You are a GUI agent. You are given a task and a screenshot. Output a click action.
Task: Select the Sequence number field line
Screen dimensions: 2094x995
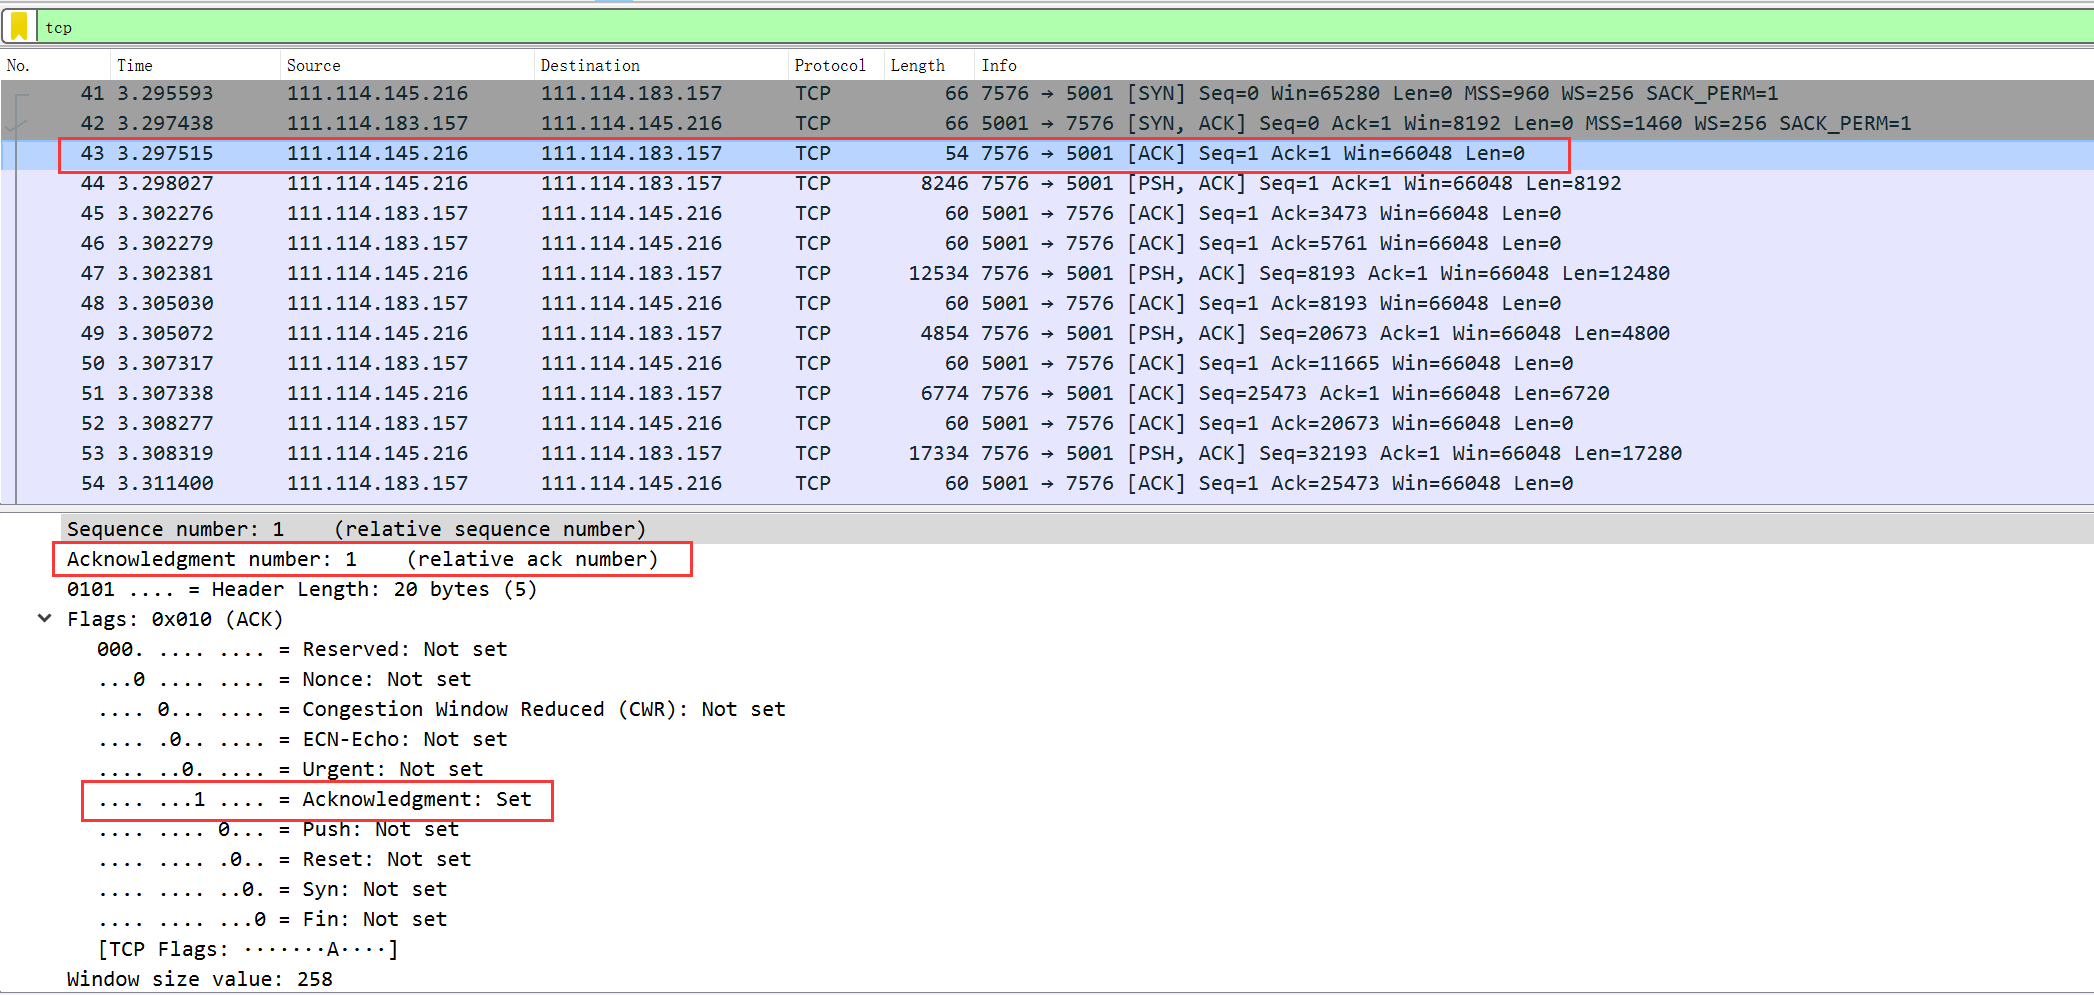[x=356, y=529]
